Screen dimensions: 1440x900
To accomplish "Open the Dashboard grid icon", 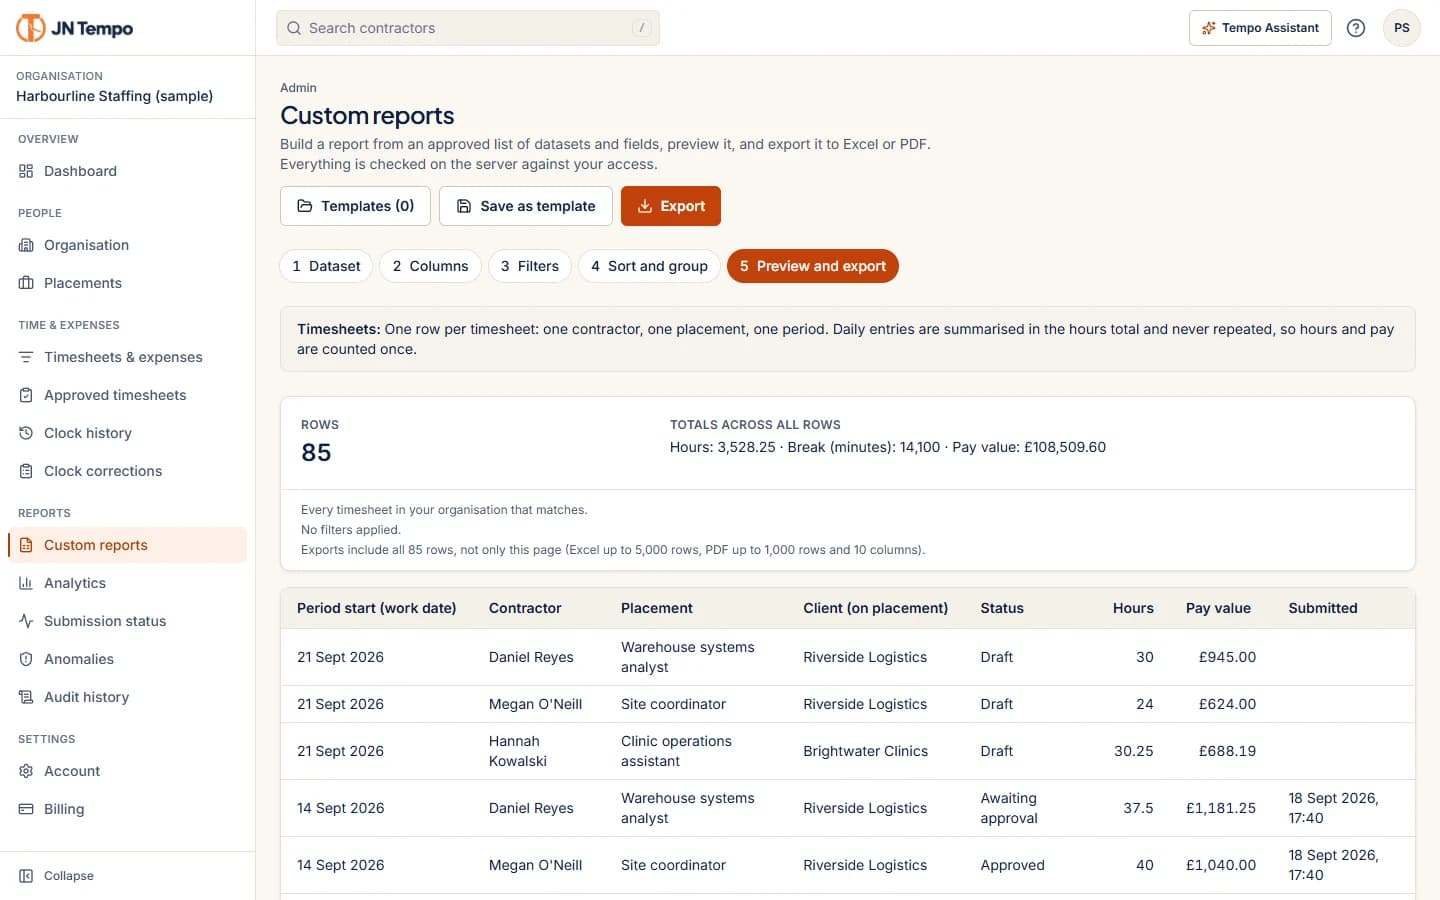I will (26, 171).
